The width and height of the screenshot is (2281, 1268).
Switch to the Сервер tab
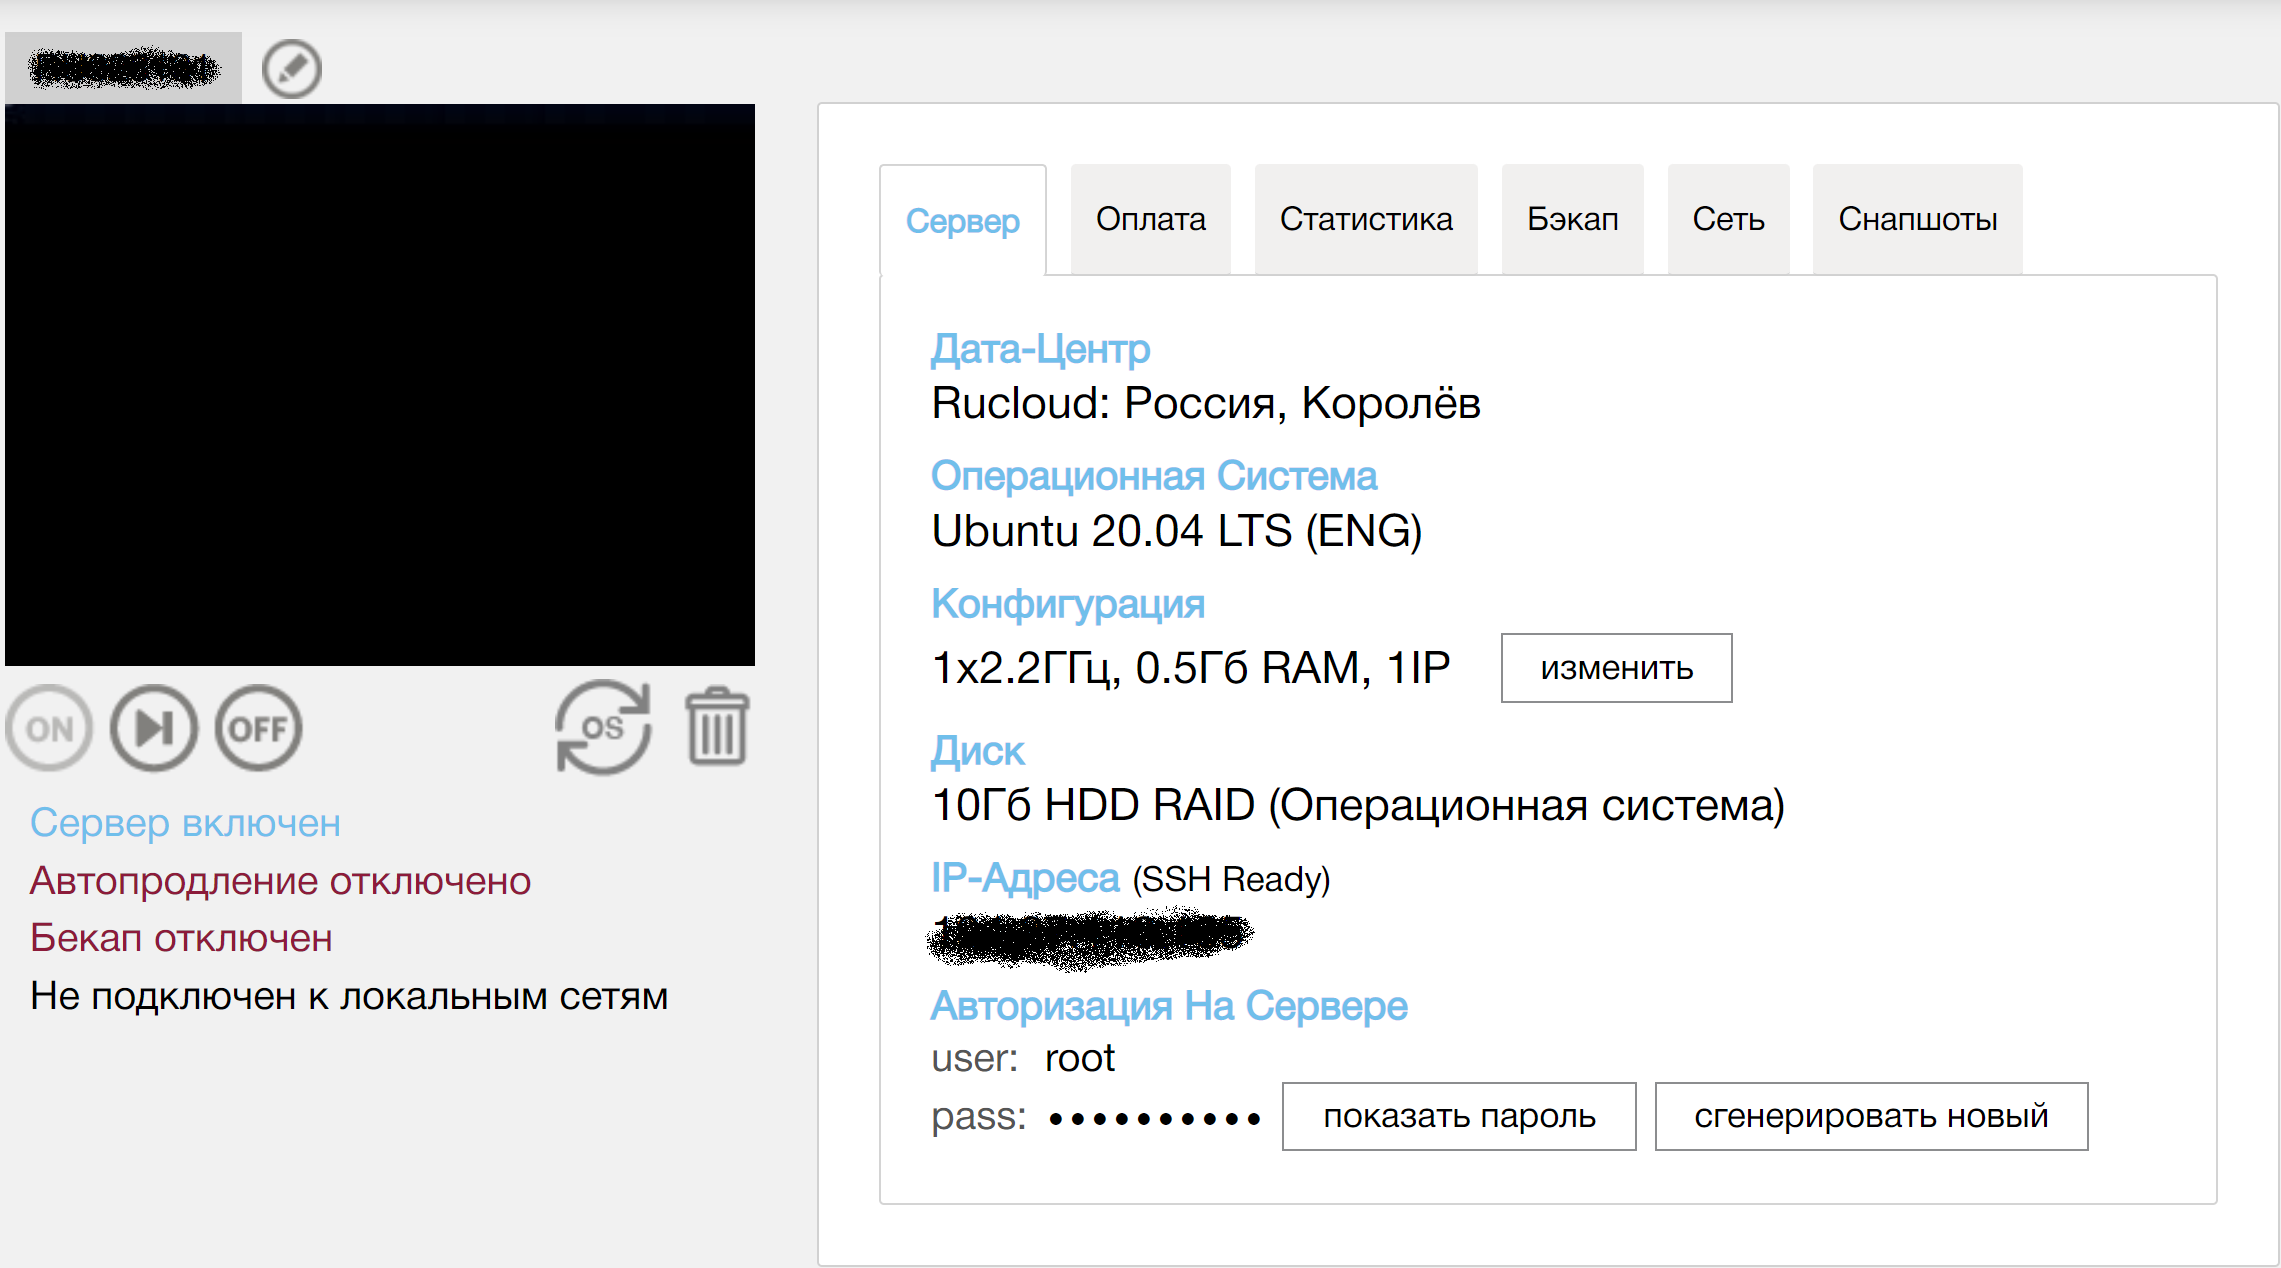963,220
